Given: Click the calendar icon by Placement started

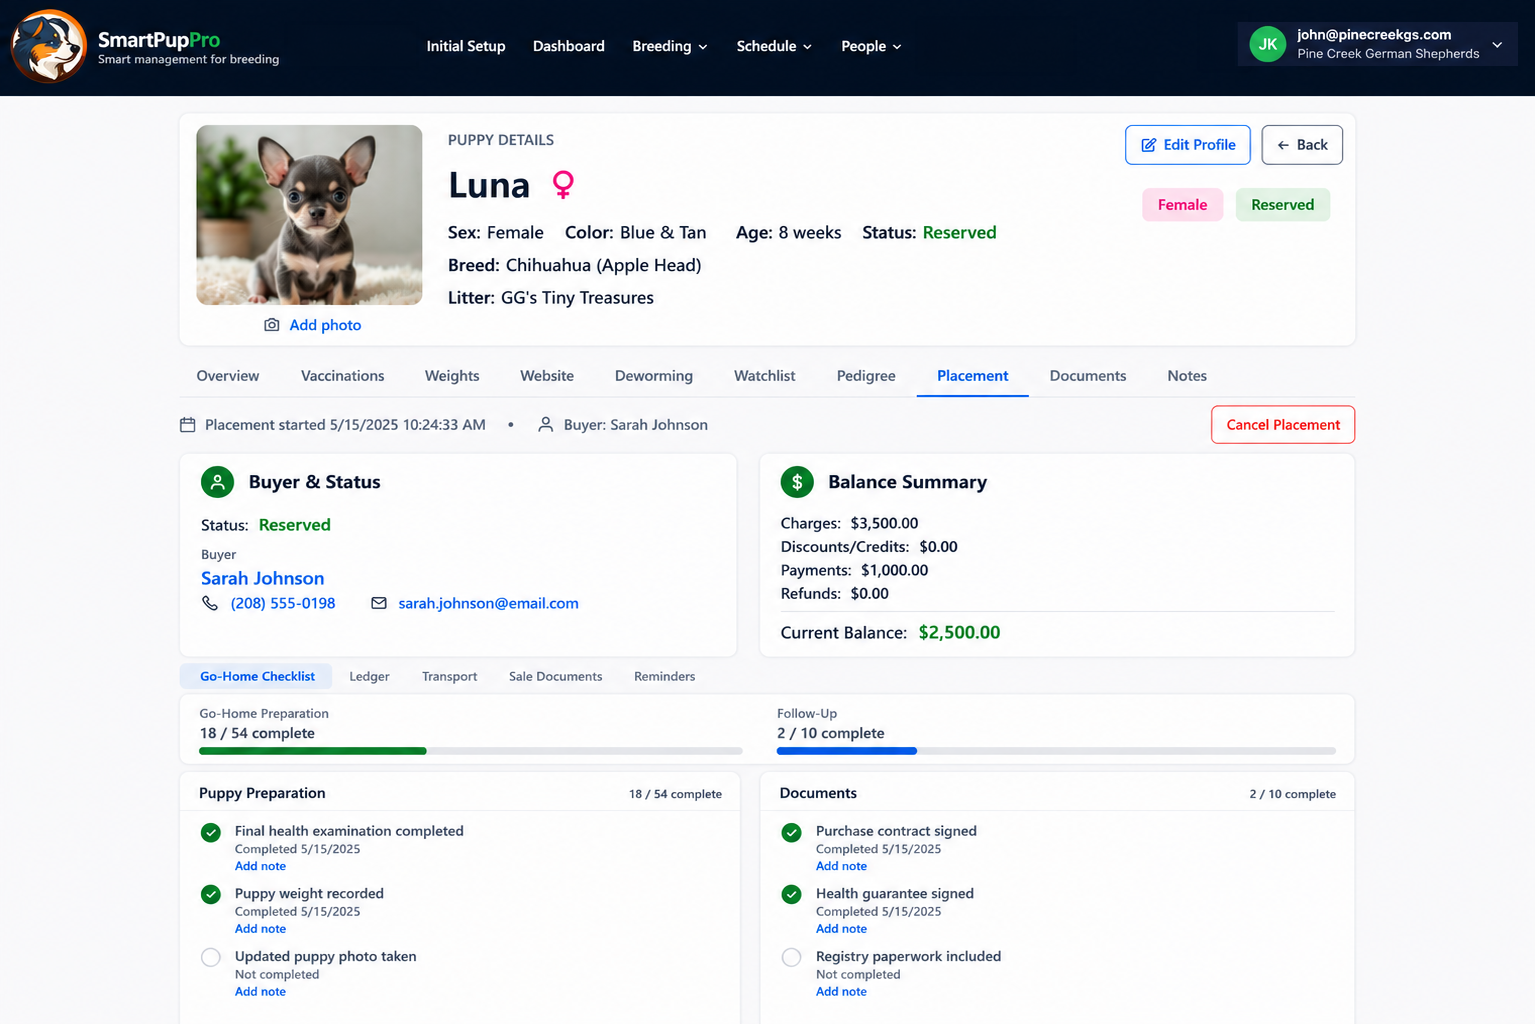Looking at the screenshot, I should click(x=187, y=425).
